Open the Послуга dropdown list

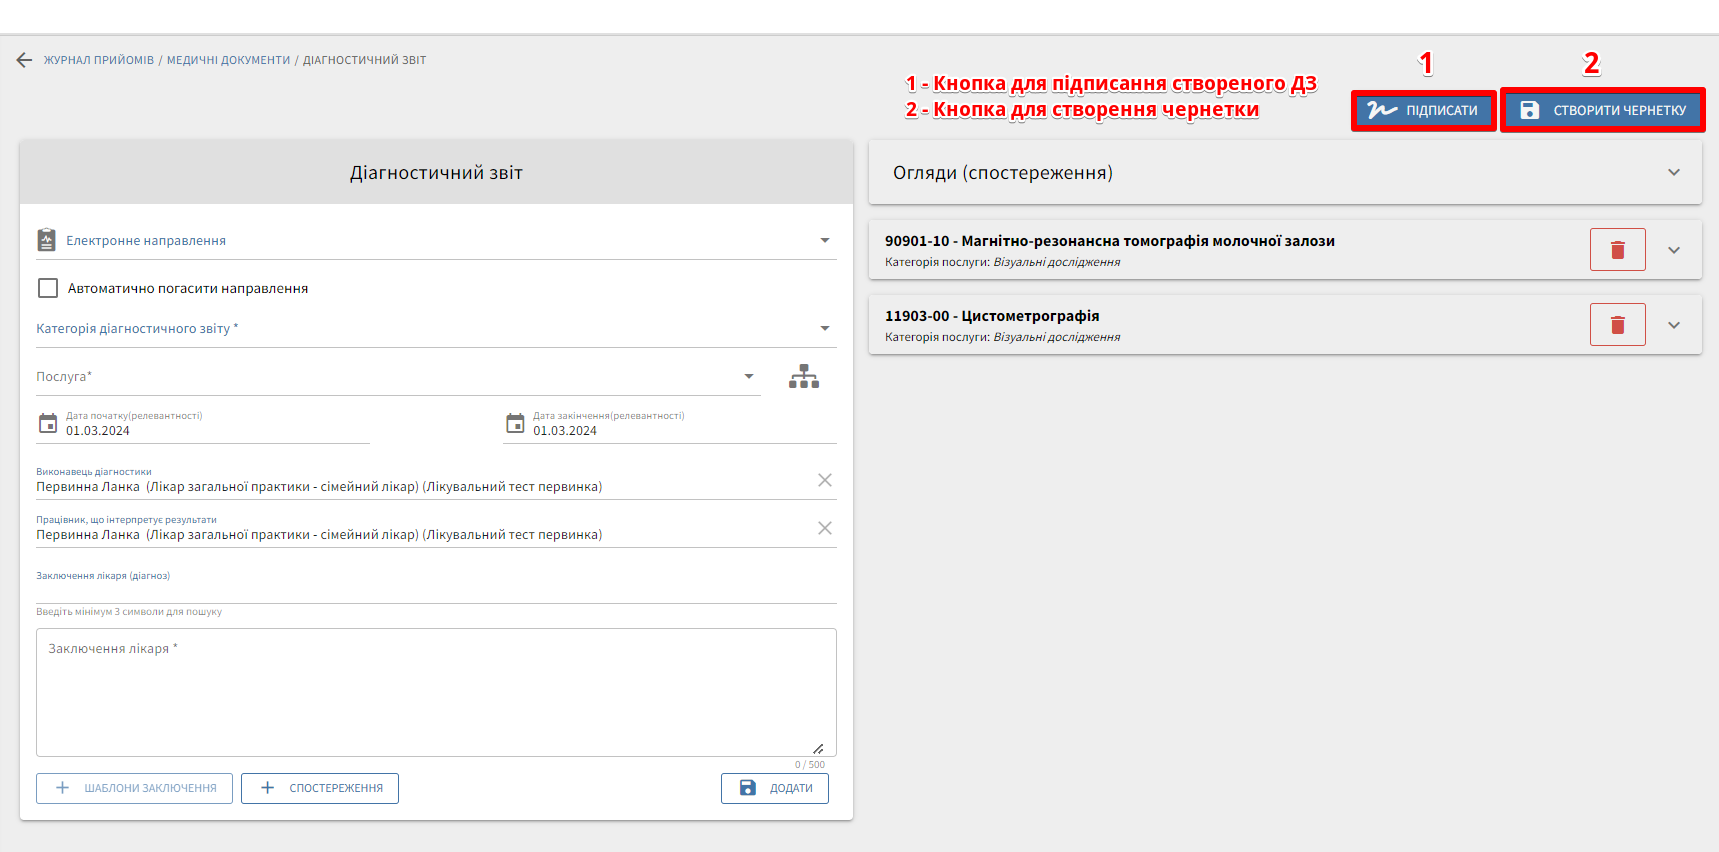coord(748,377)
